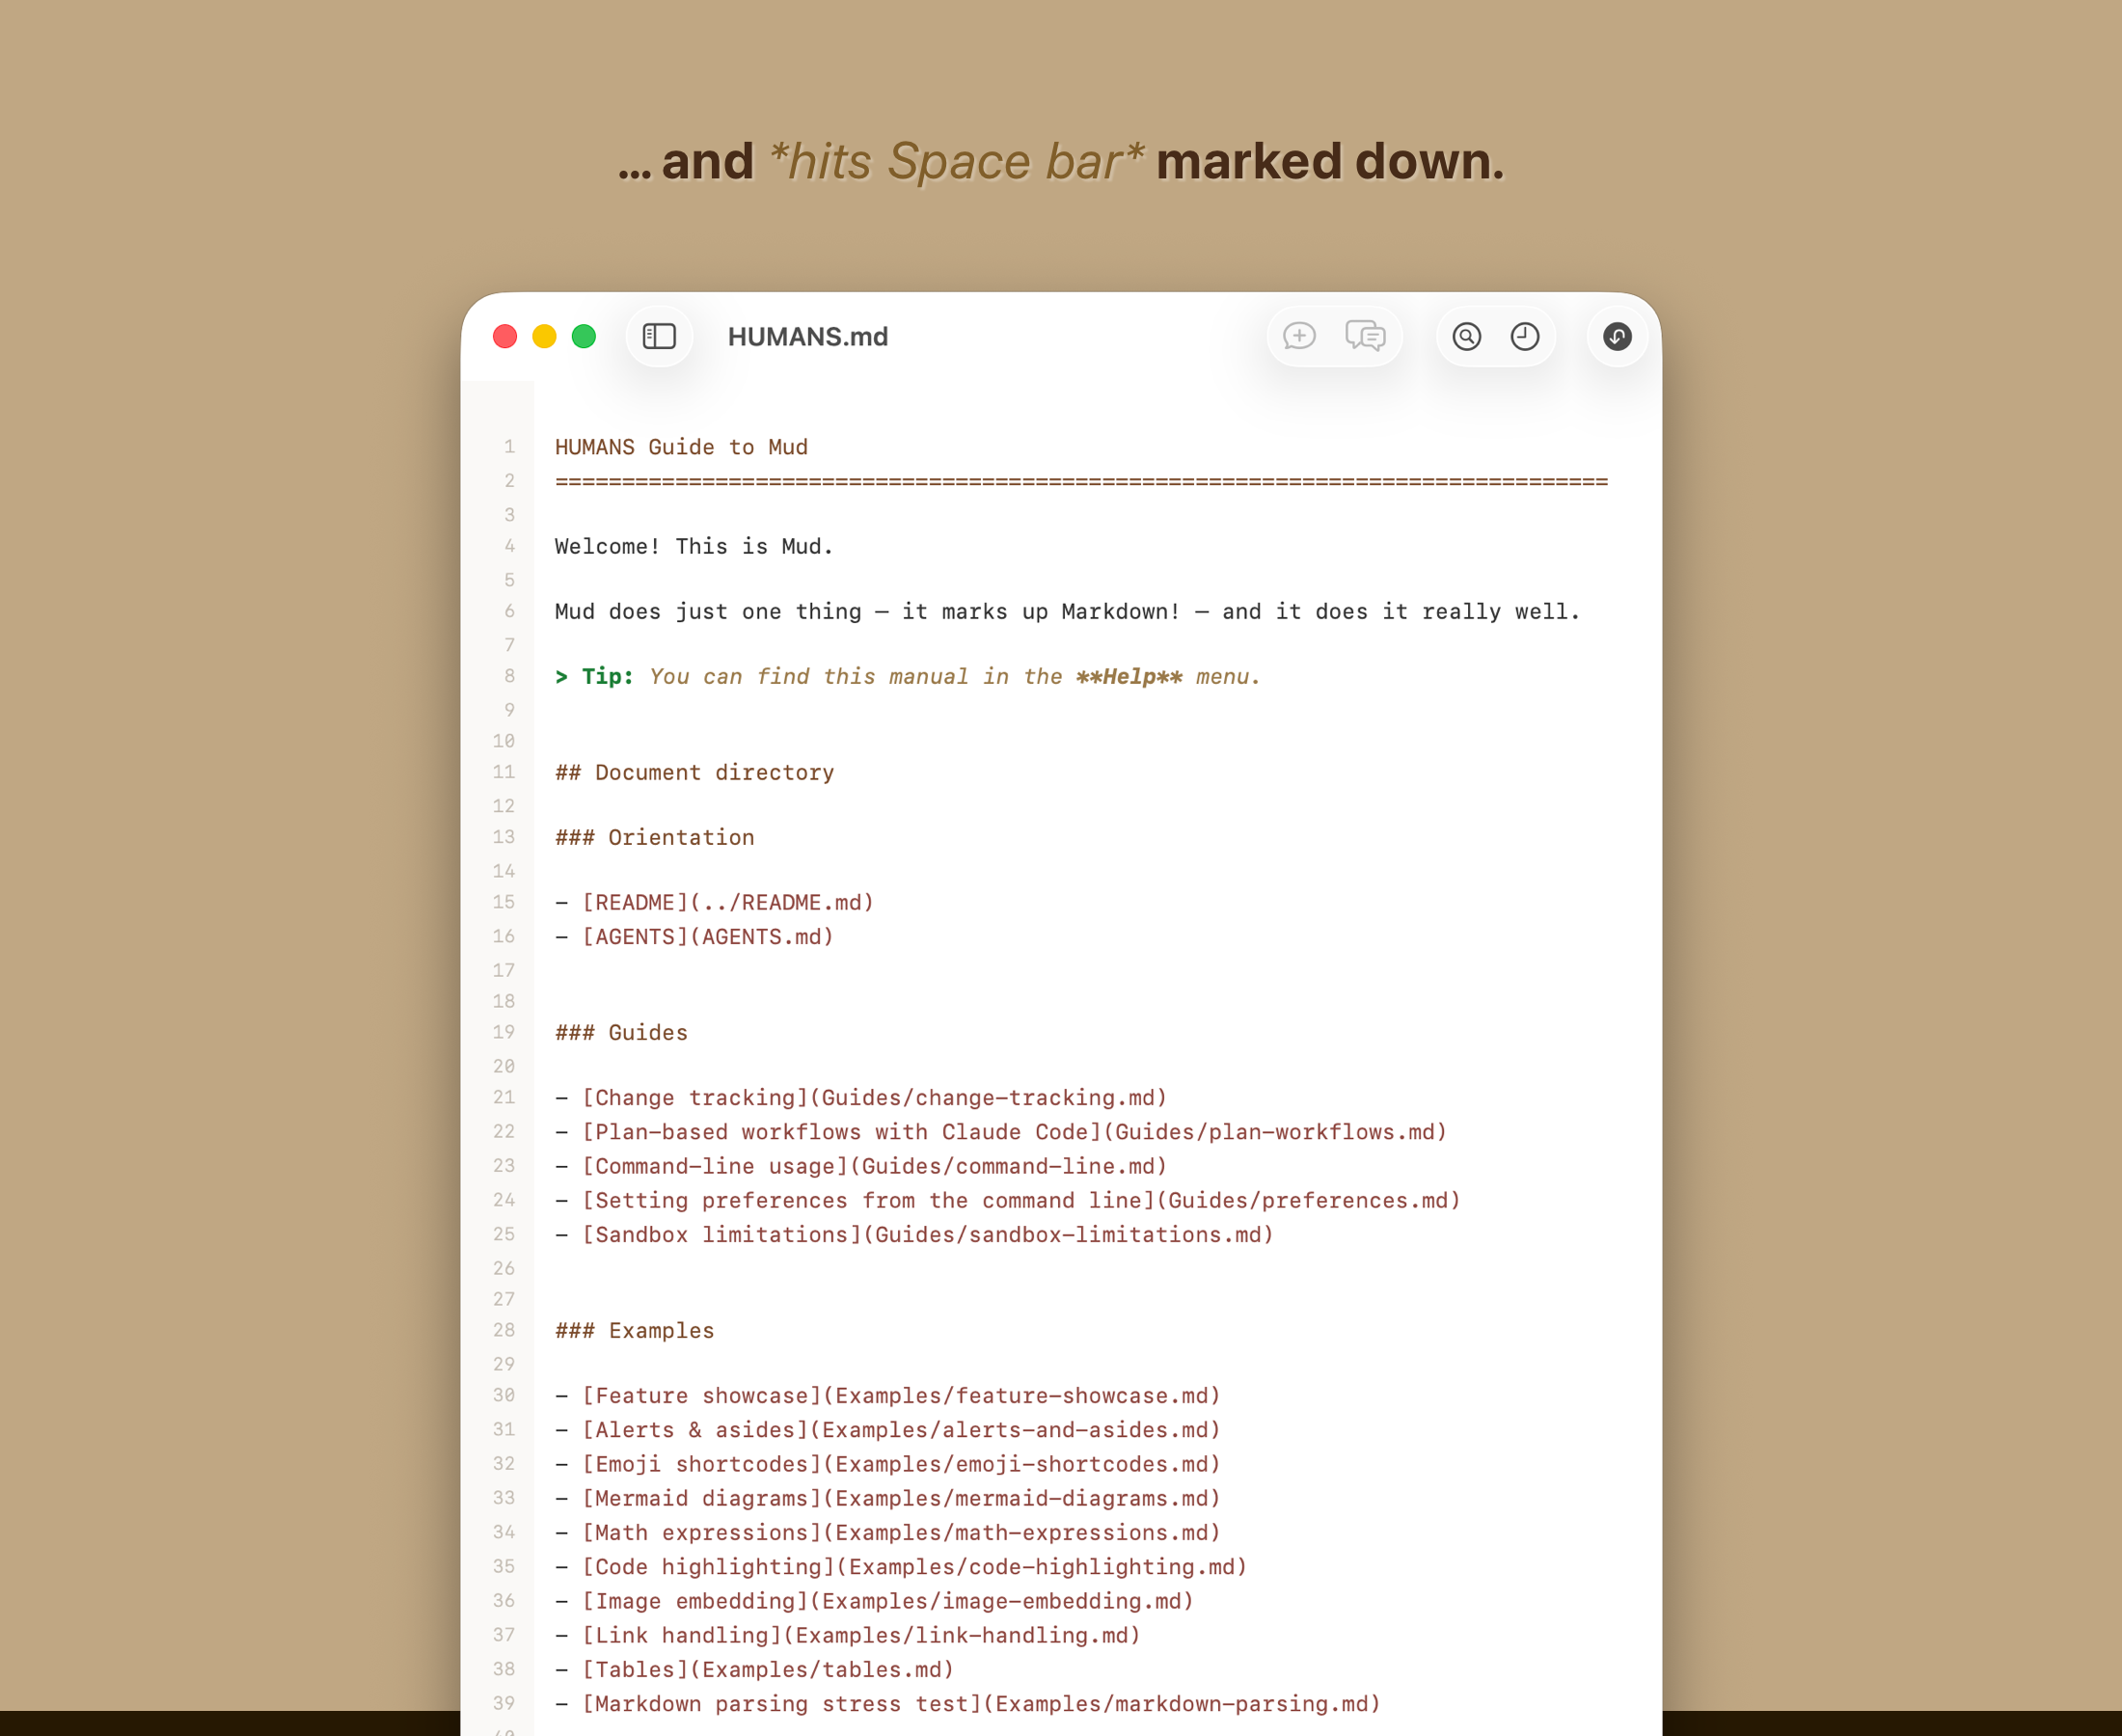Click the Markdown parsing stress test line

pos(968,1703)
